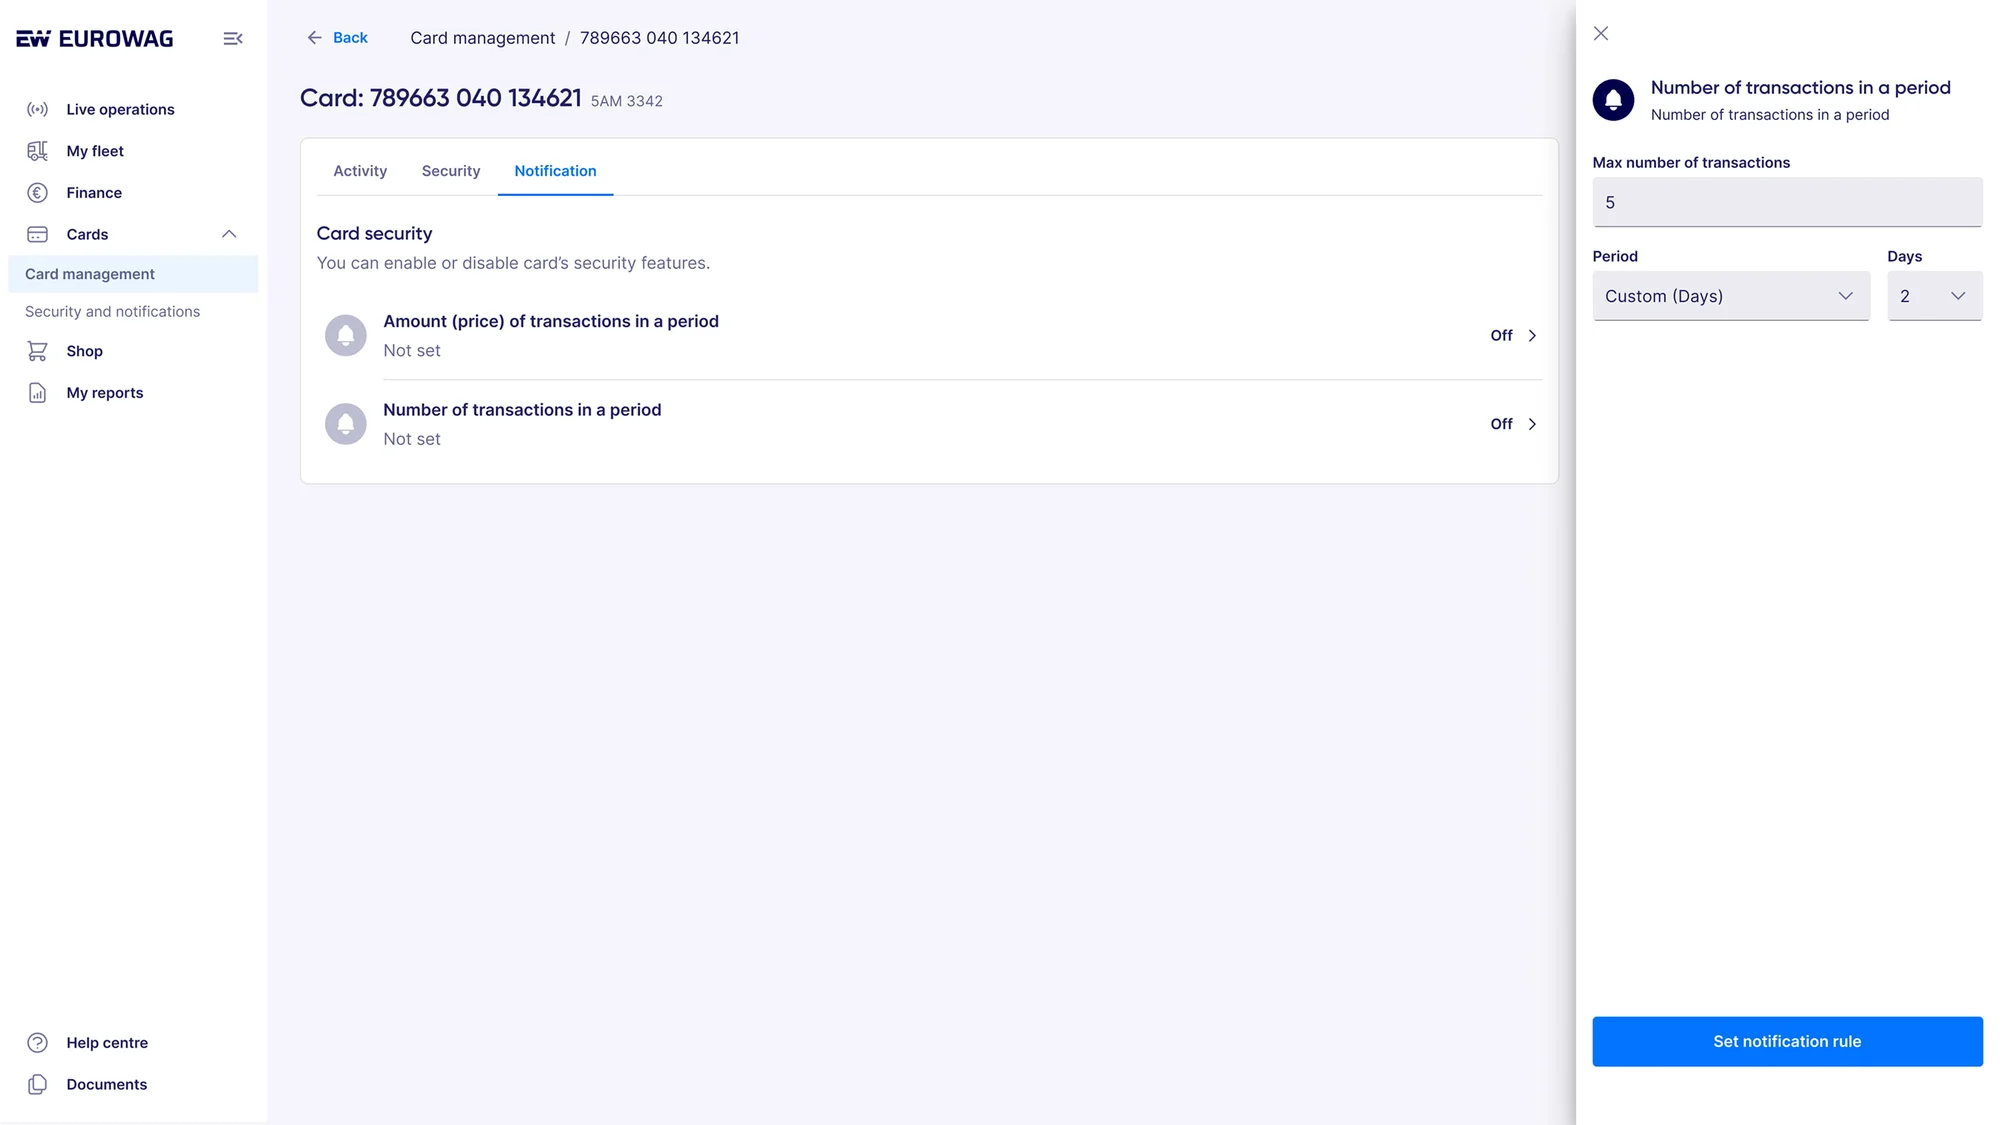Click Set notification rule button
2000x1125 pixels.
[x=1787, y=1042]
